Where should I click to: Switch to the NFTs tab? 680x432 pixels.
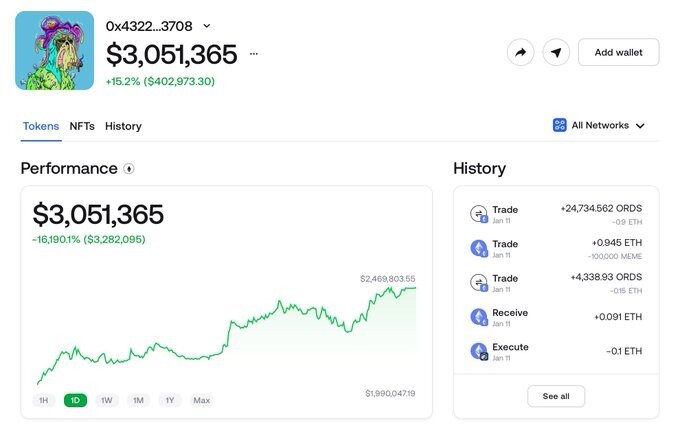(82, 126)
